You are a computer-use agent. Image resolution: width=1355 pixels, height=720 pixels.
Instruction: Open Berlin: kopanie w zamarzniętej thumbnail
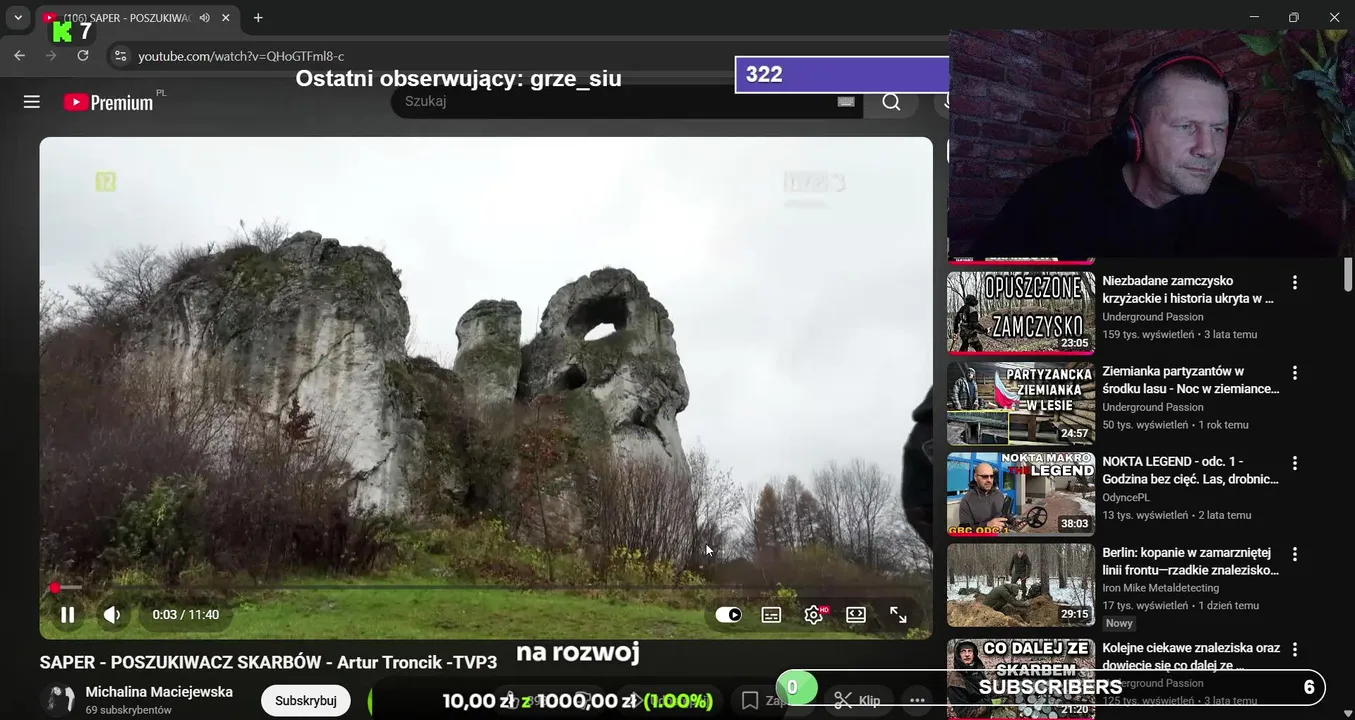(x=1021, y=584)
